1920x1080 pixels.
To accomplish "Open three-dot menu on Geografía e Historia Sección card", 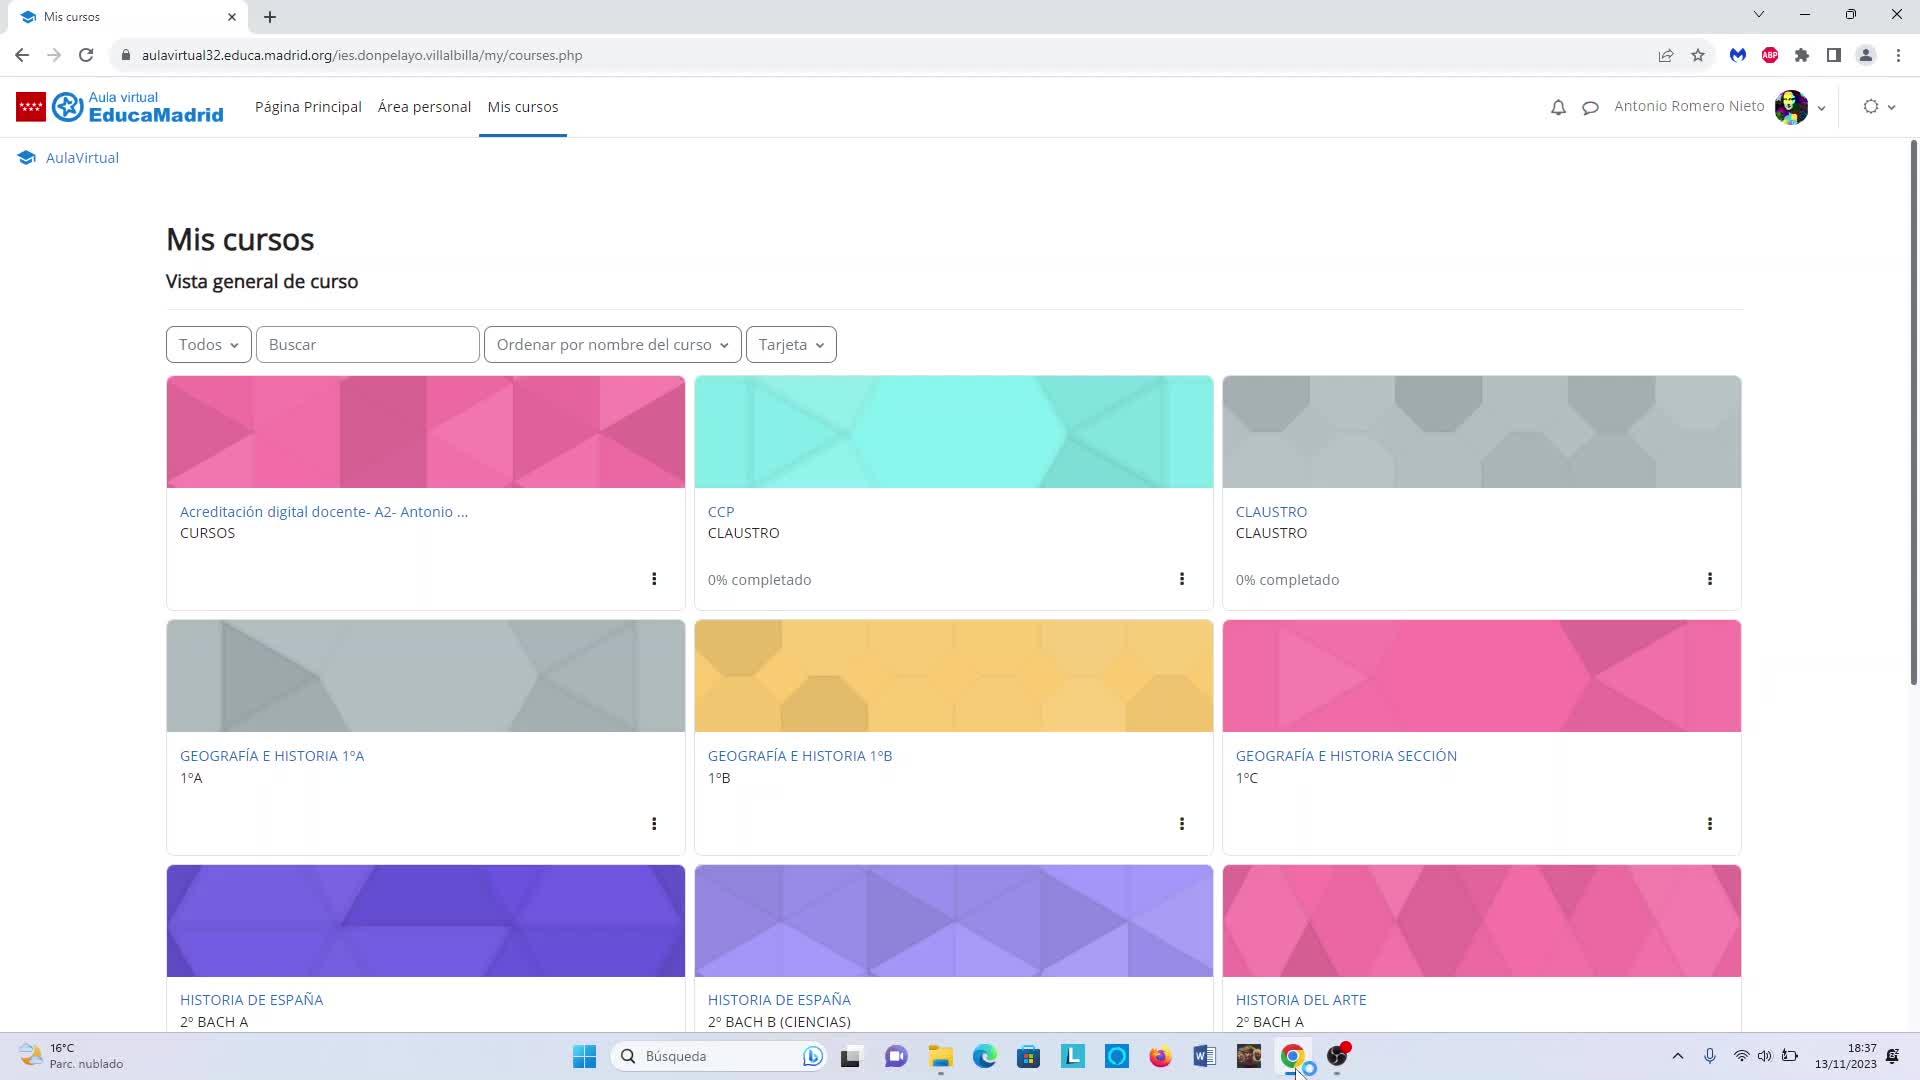I will coord(1709,824).
